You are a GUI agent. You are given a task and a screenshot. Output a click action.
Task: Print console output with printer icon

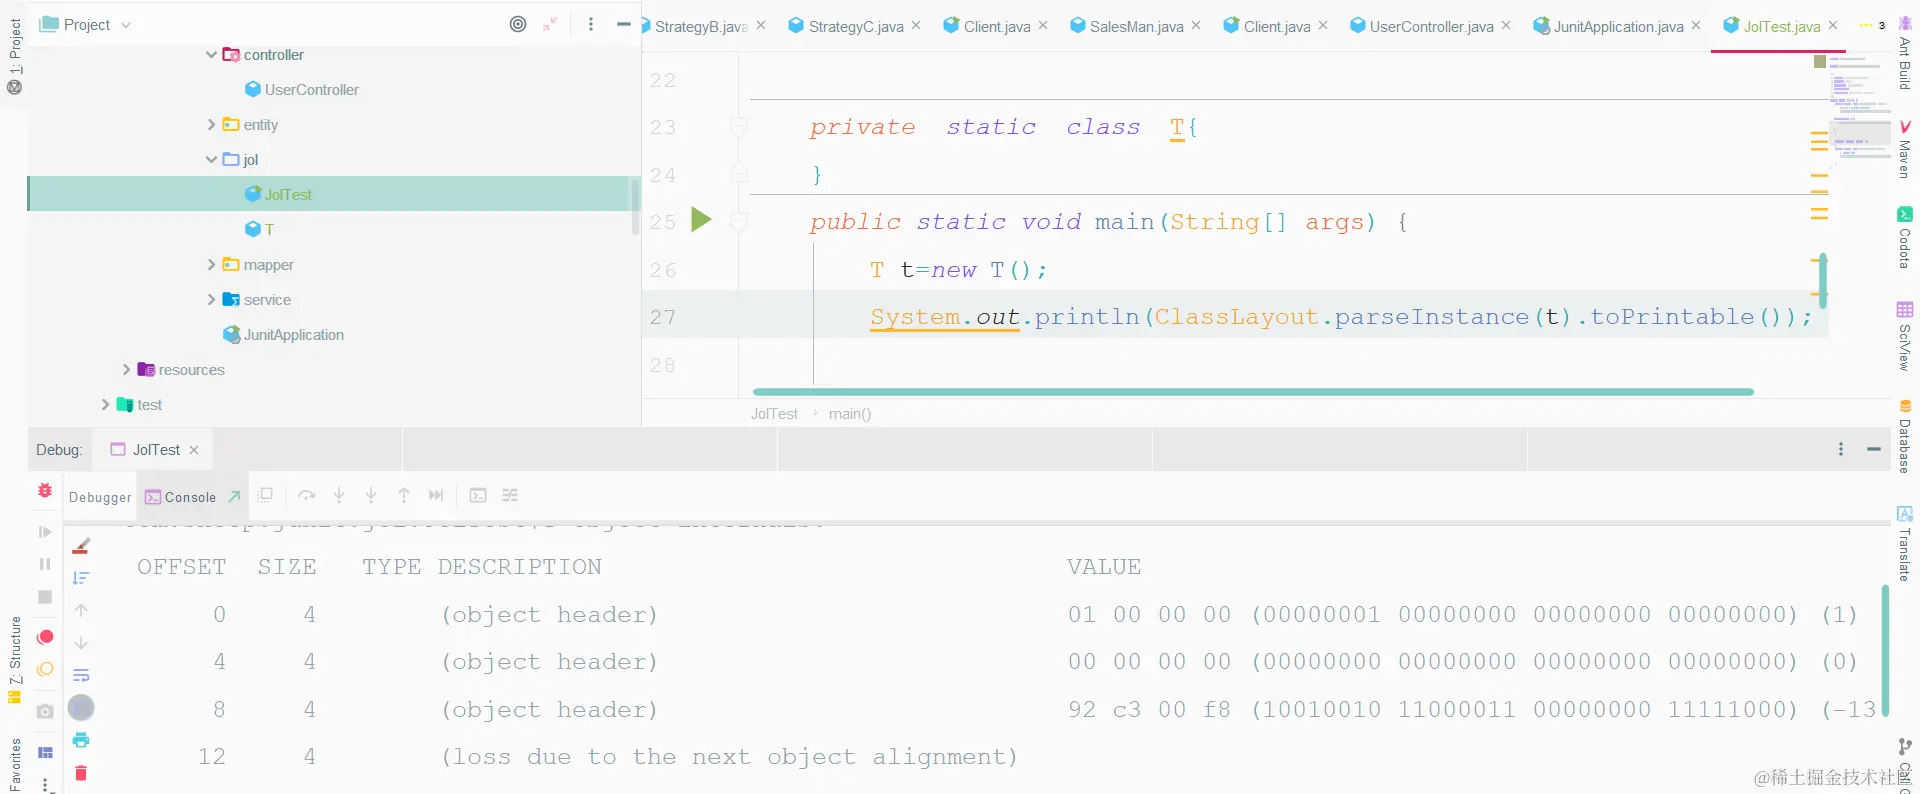point(81,740)
